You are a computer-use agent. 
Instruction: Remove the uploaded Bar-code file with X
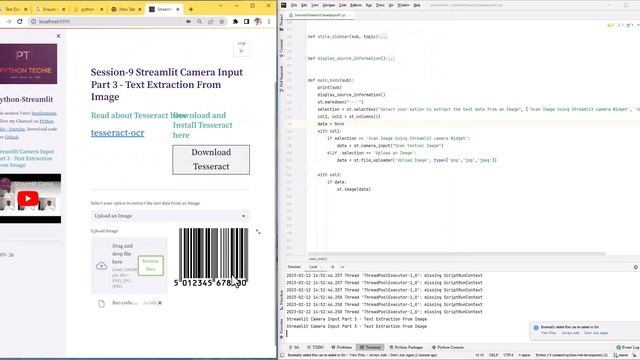click(160, 303)
